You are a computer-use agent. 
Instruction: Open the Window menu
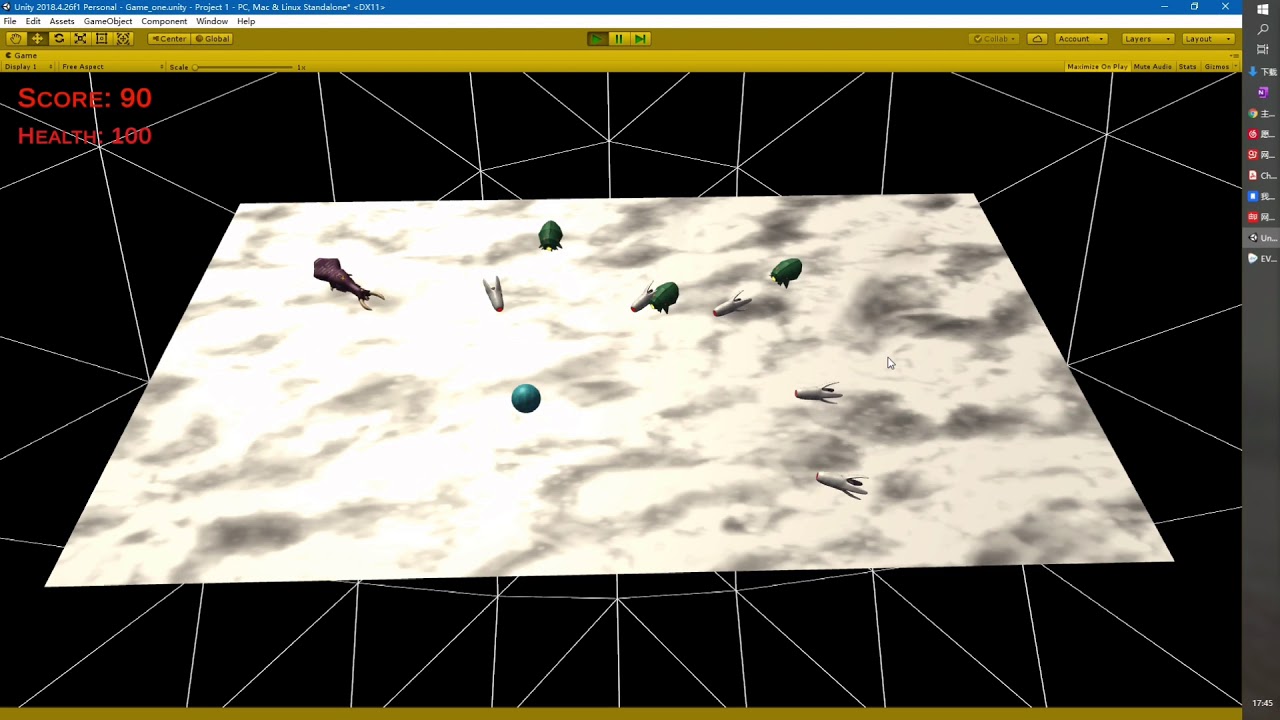click(x=212, y=21)
